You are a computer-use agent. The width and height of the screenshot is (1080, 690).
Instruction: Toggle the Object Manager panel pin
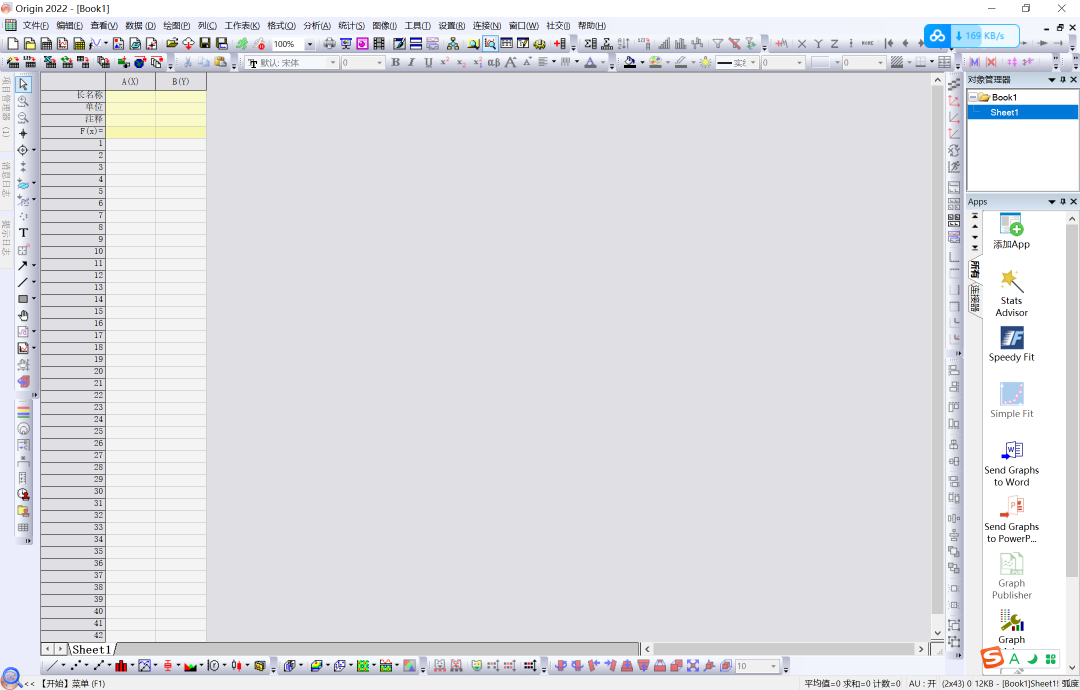(1063, 80)
